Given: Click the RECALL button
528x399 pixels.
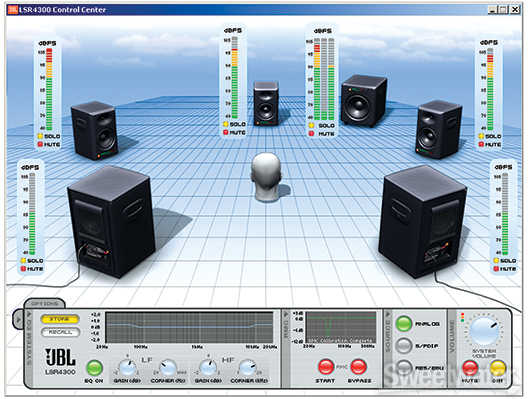Looking at the screenshot, I should 60,332.
